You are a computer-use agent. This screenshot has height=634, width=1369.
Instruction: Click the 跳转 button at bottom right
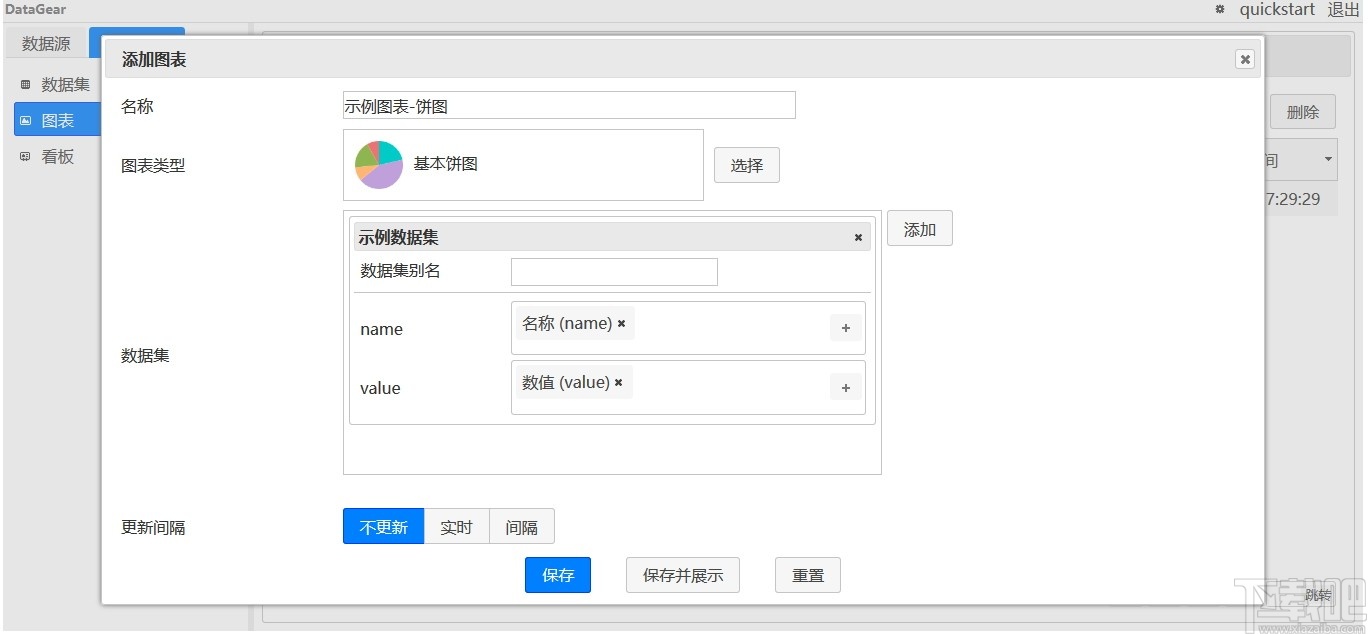point(1317,595)
